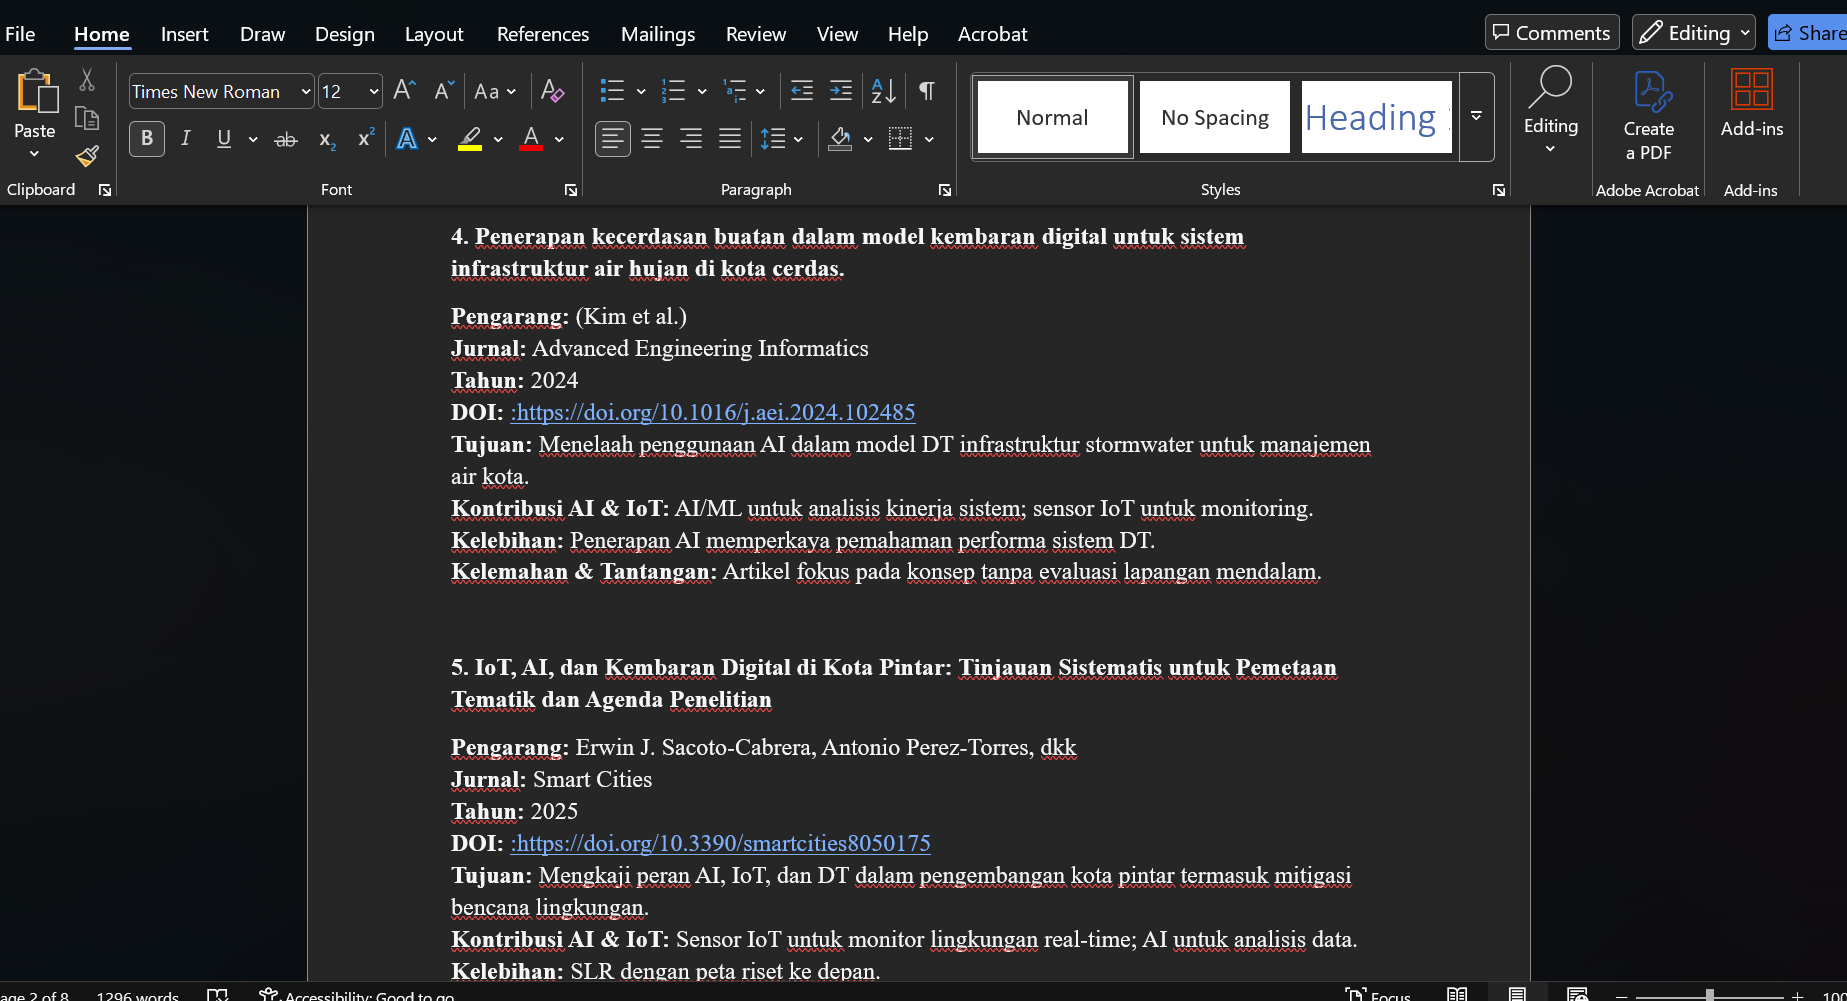Screen dimensions: 1847x1001
Task: Open Font dialog launcher
Action: (571, 190)
